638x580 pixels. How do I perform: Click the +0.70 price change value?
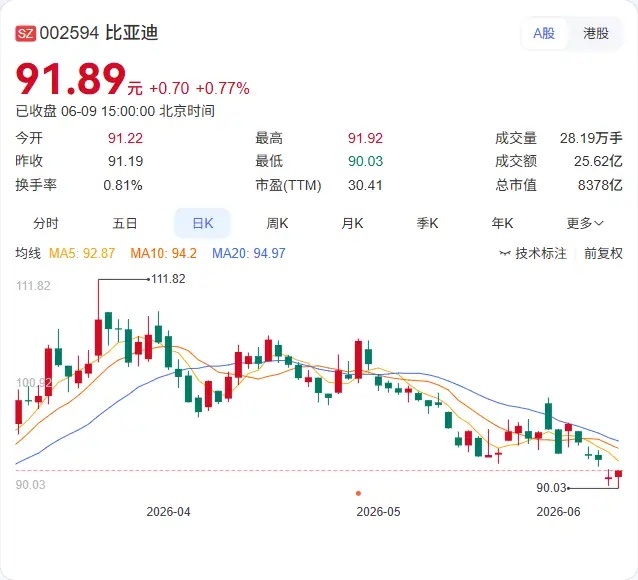(x=169, y=88)
